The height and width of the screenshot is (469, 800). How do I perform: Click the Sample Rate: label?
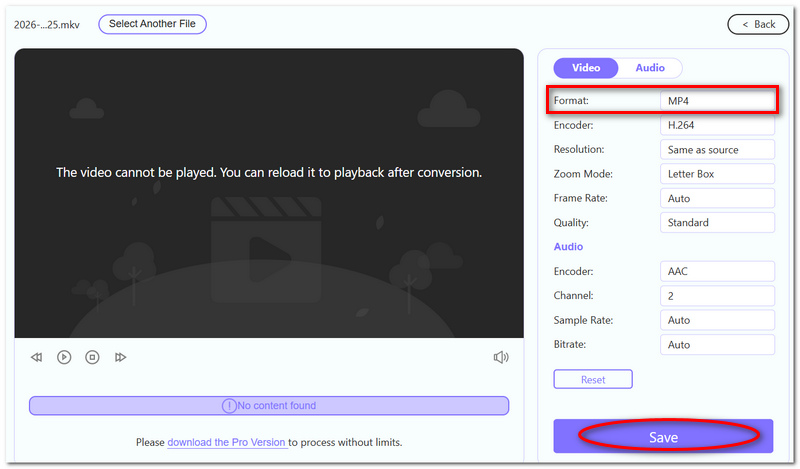pos(583,320)
